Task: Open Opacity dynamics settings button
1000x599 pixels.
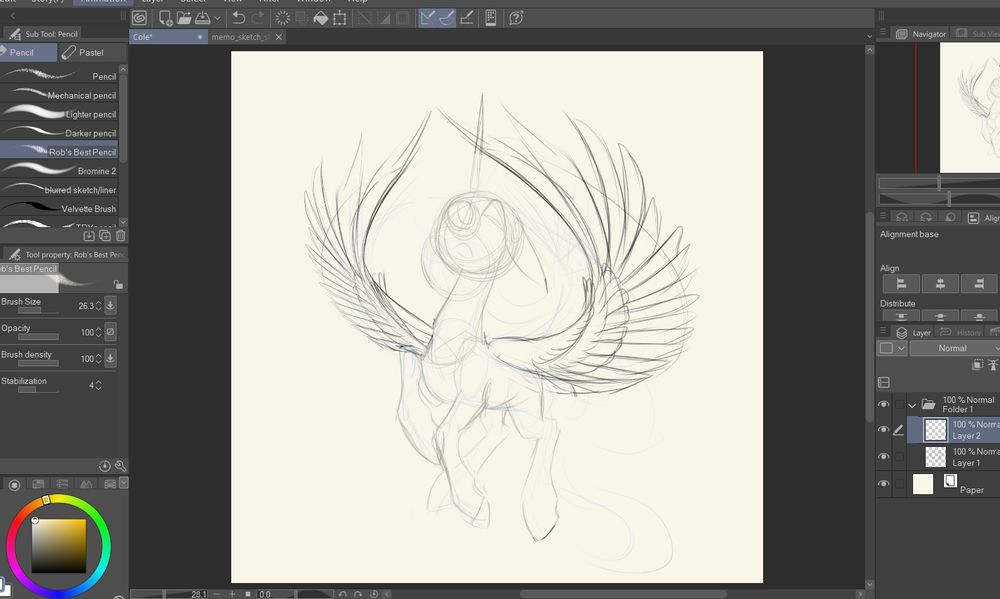Action: click(x=110, y=332)
